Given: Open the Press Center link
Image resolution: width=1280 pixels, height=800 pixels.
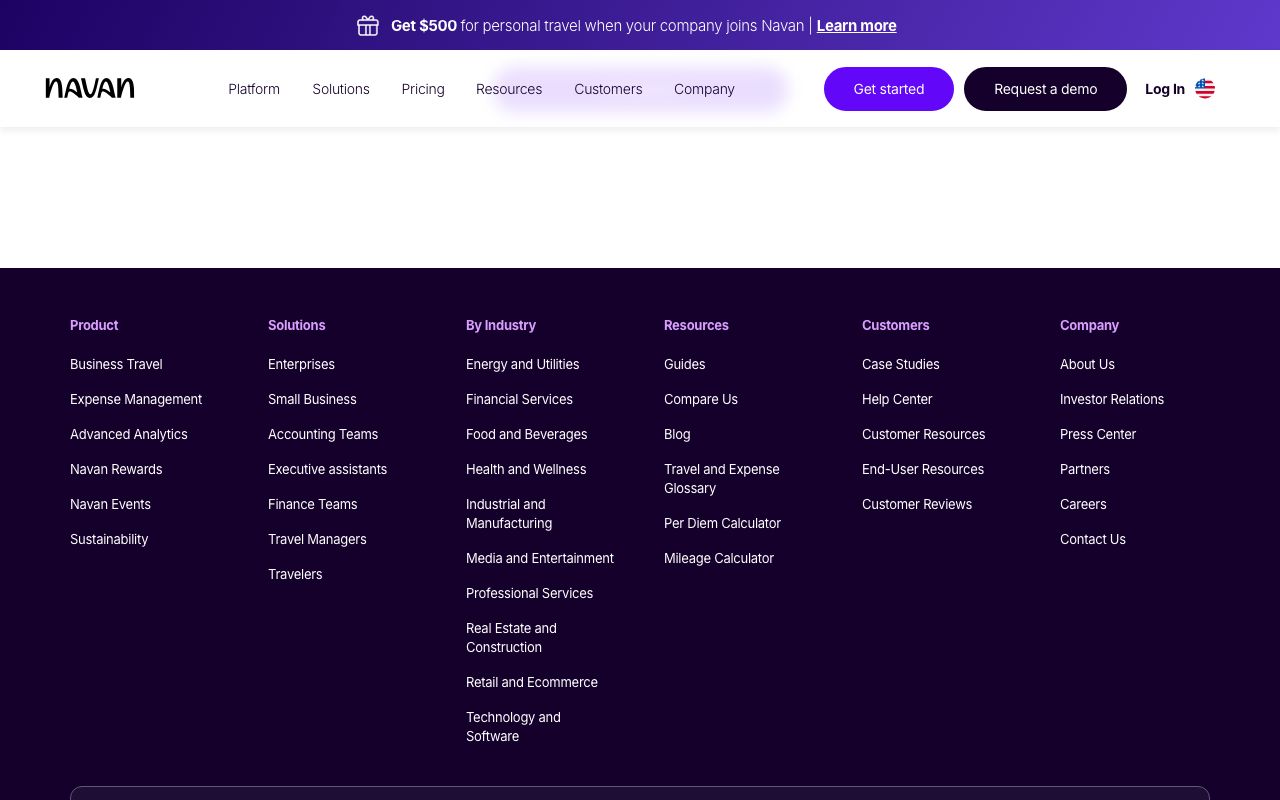Looking at the screenshot, I should 1098,435.
